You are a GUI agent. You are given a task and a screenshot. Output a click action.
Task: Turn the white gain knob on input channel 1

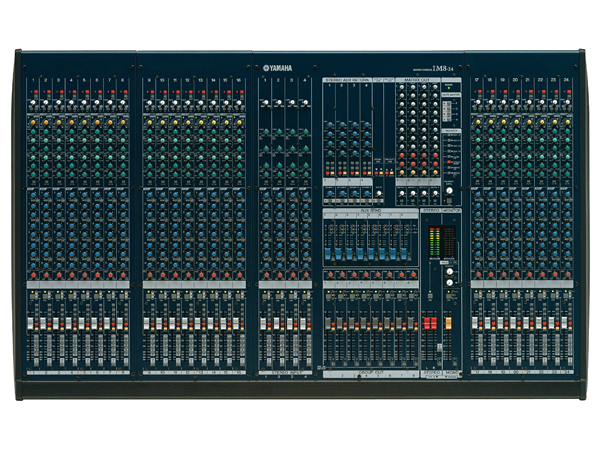click(33, 103)
